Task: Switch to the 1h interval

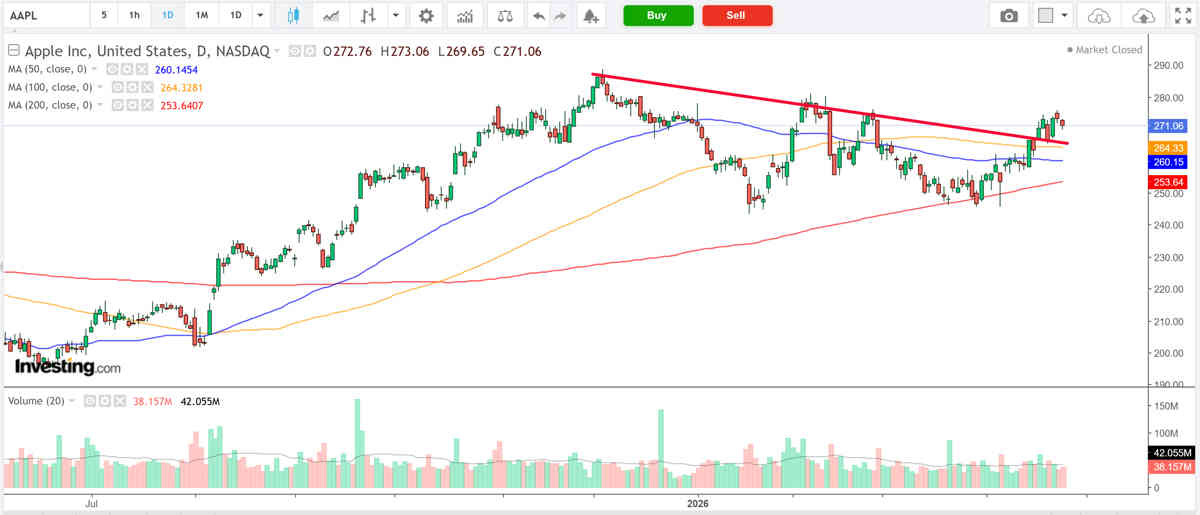Action: pyautogui.click(x=134, y=16)
